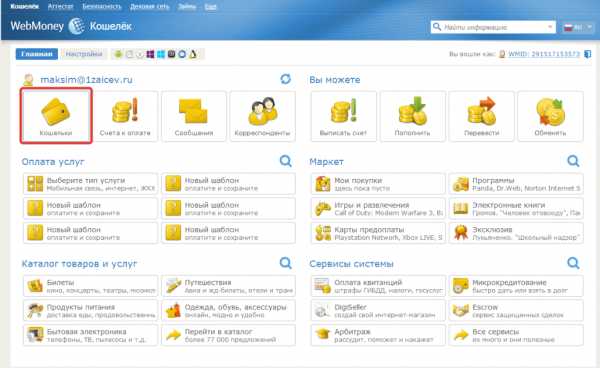The width and height of the screenshot is (600, 368).
Task: Open the Ещё top menu item
Action: tap(210, 7)
